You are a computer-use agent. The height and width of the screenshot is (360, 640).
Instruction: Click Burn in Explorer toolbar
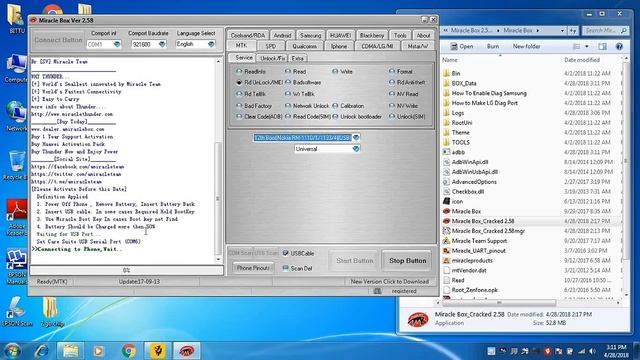coord(493,47)
